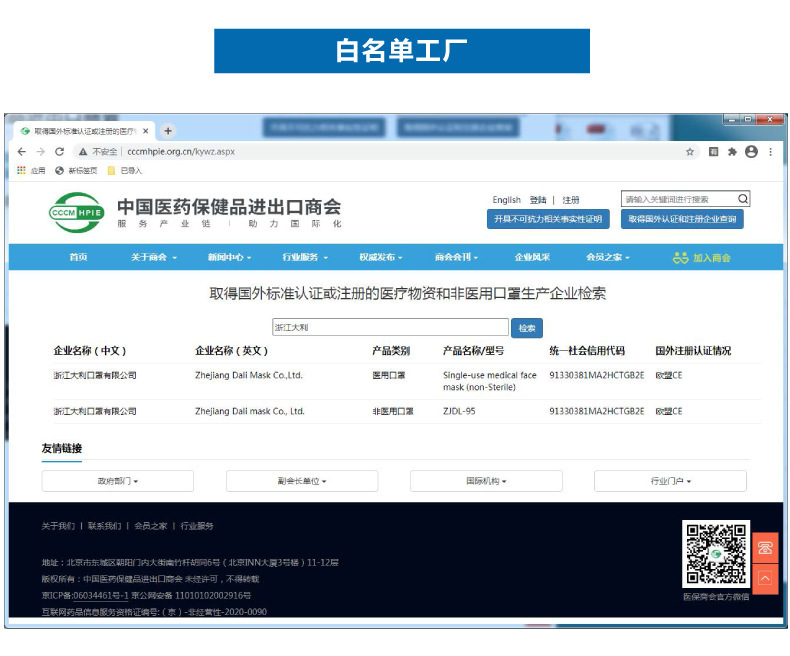The image size is (790, 656).
Task: Open Chrome's three-dot menu
Action: pyautogui.click(x=770, y=152)
